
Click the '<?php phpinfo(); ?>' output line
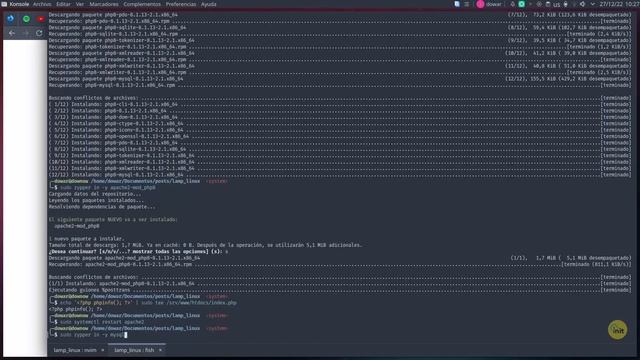[x=76, y=309]
